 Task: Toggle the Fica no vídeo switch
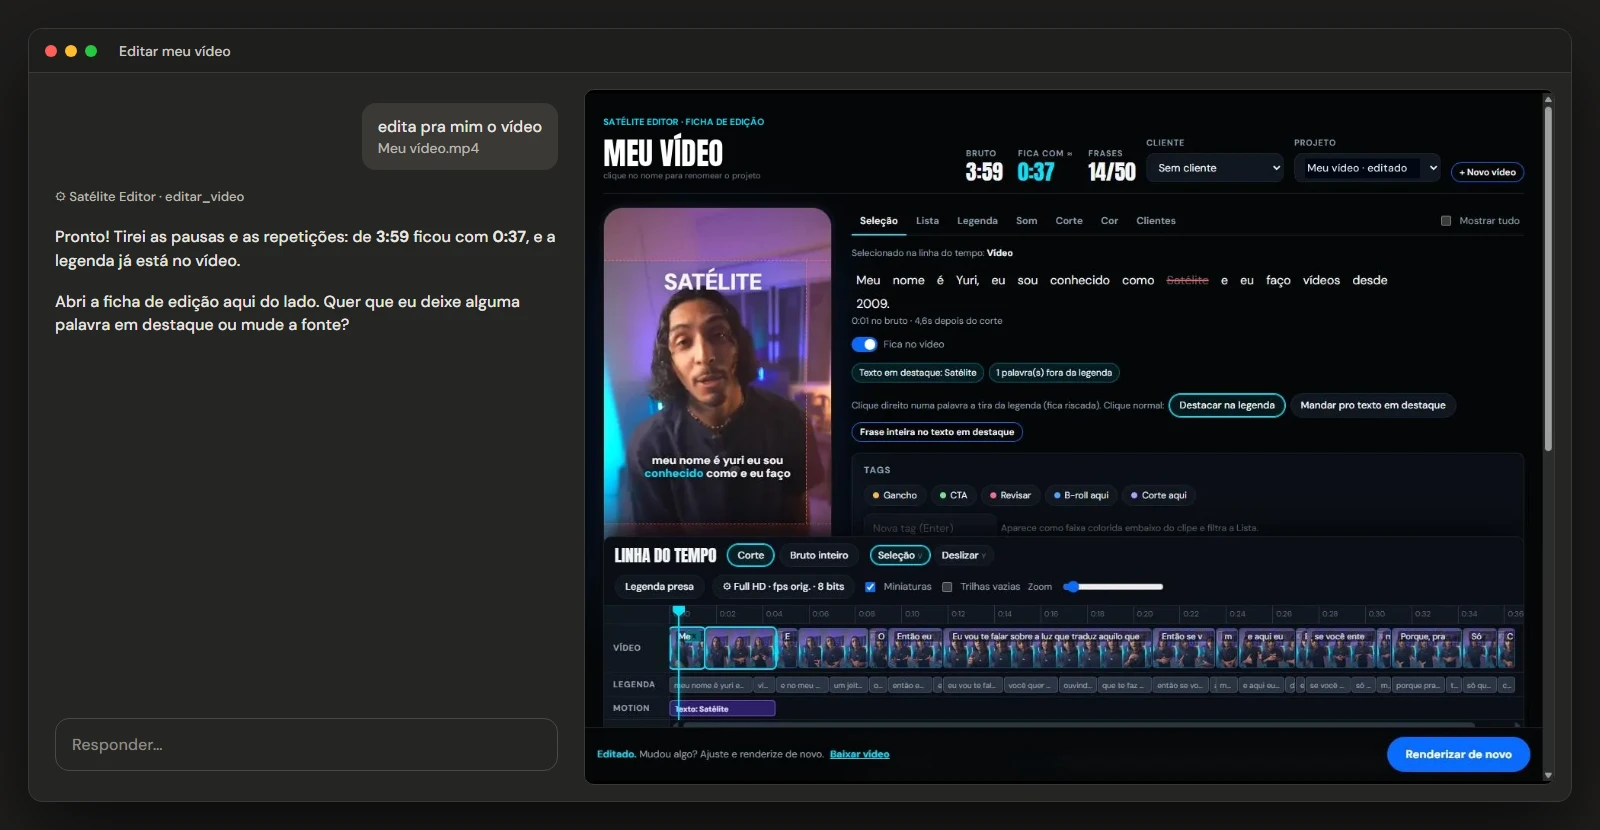[x=864, y=344]
